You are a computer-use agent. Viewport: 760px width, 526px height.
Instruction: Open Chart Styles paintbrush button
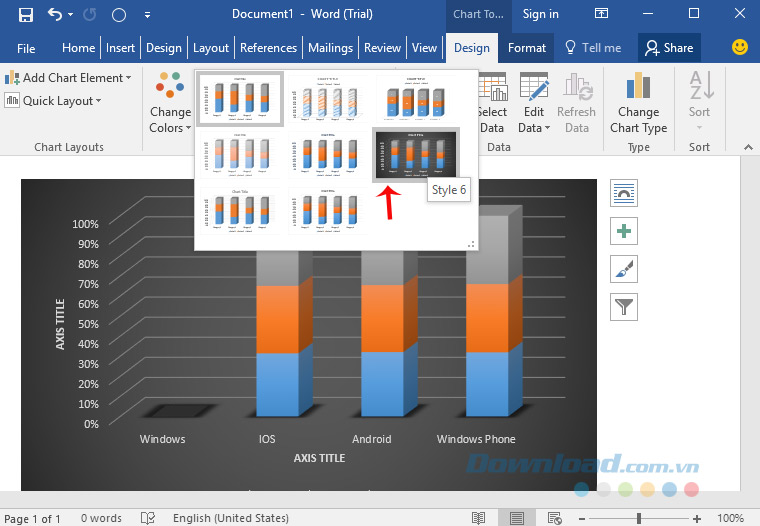tap(624, 268)
